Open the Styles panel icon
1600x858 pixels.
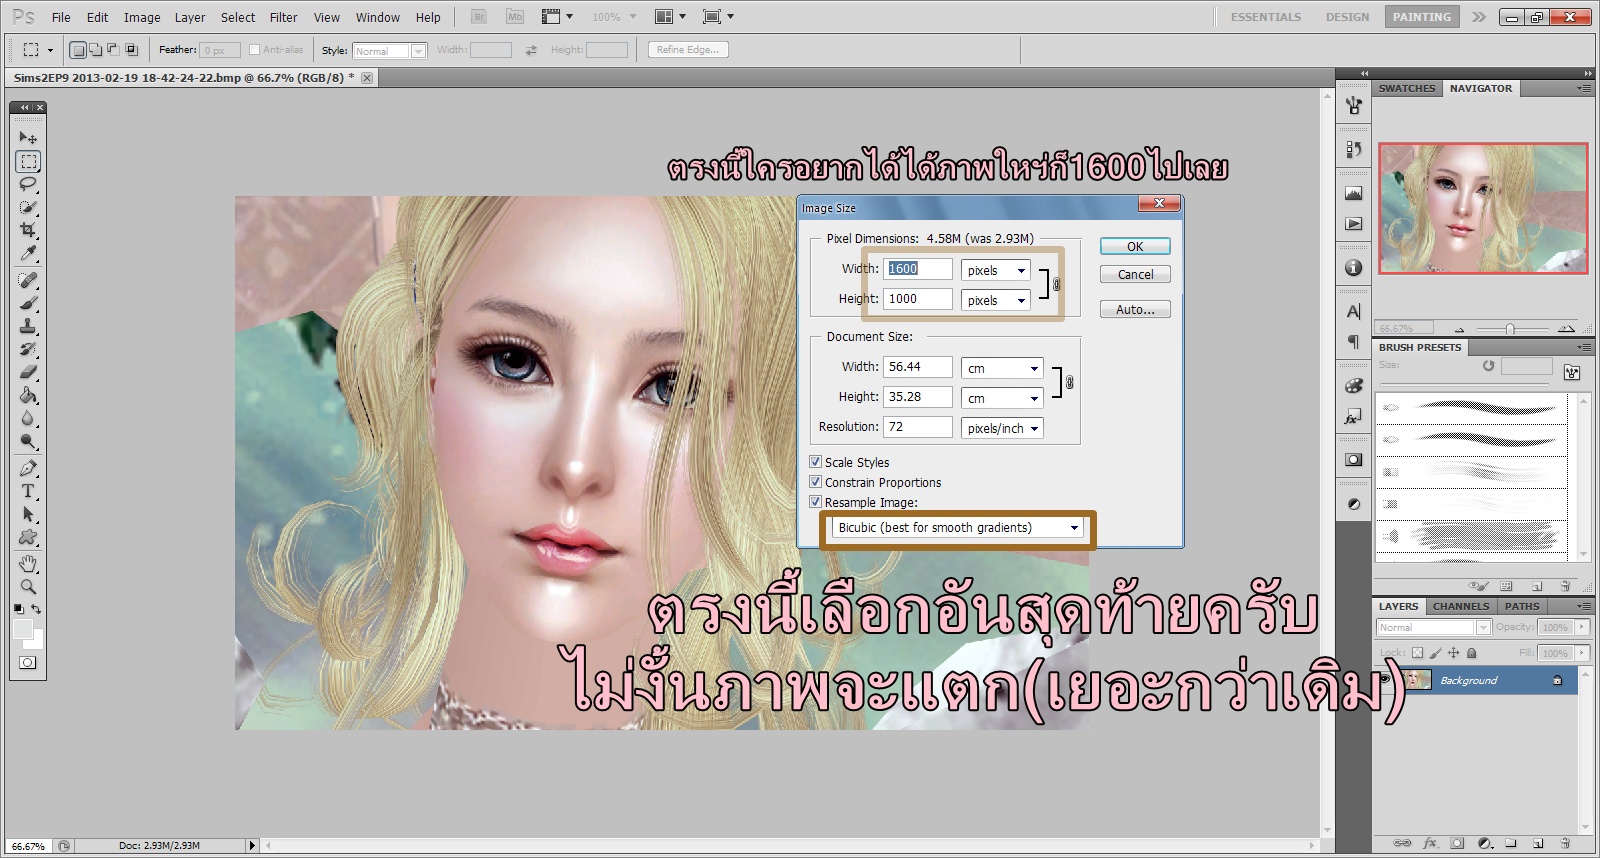pos(1353,417)
